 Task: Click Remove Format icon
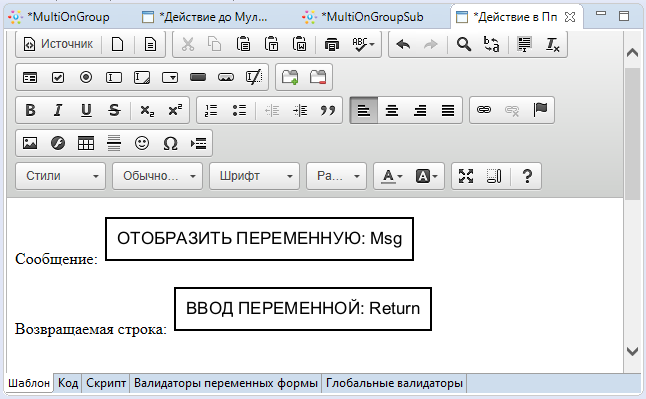click(x=552, y=44)
